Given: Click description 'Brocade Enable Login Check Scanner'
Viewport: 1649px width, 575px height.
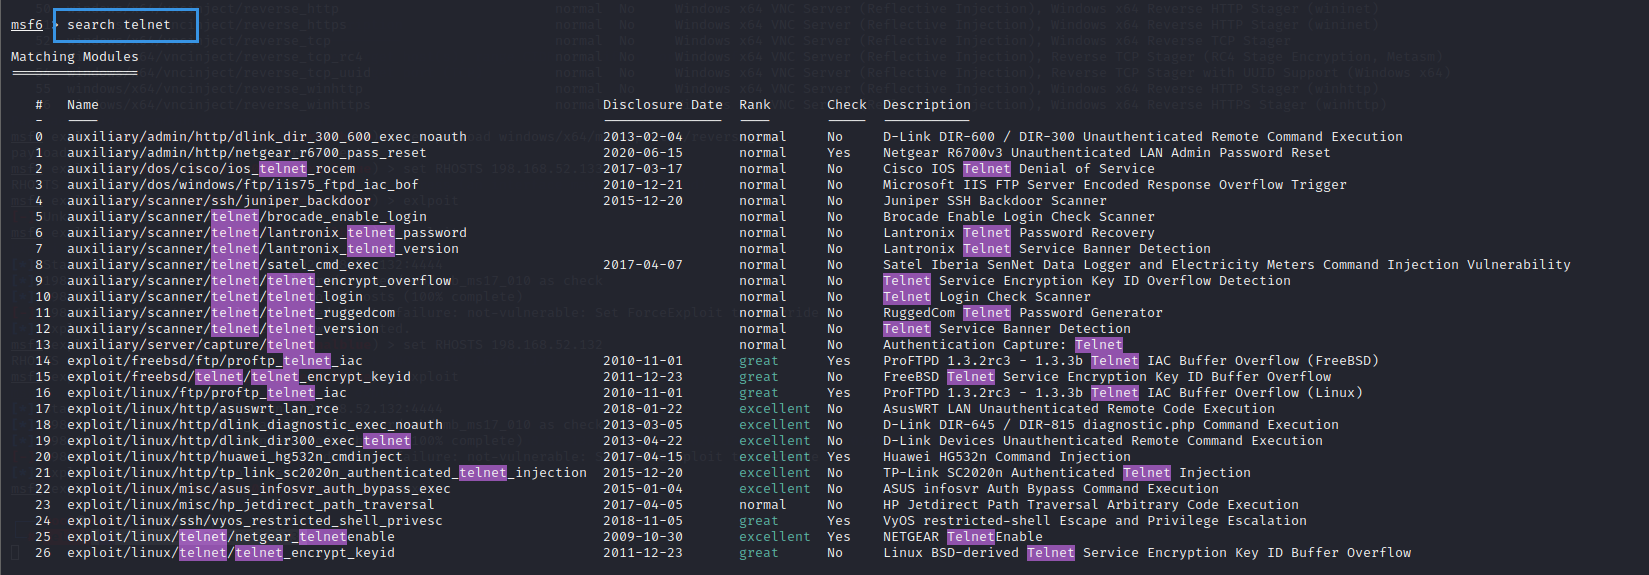Looking at the screenshot, I should pyautogui.click(x=1019, y=217).
